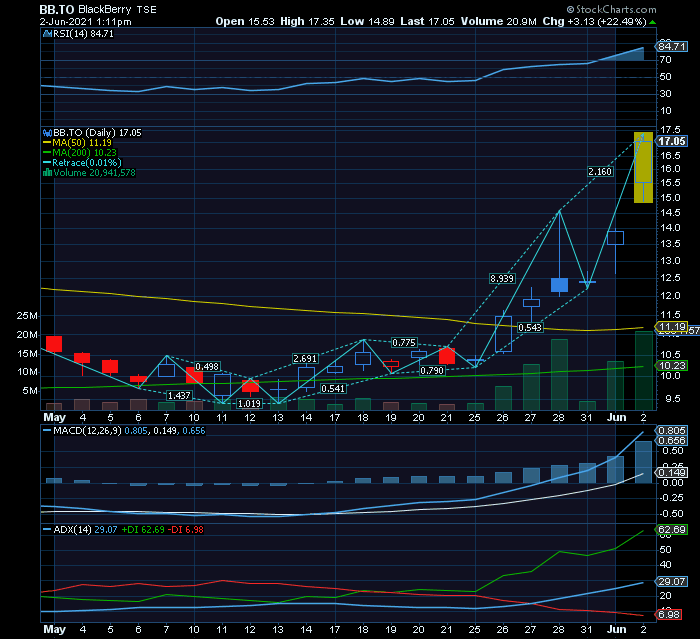
Task: Click the candlestick icon before BB.TO (Daily)
Action: pos(47,133)
